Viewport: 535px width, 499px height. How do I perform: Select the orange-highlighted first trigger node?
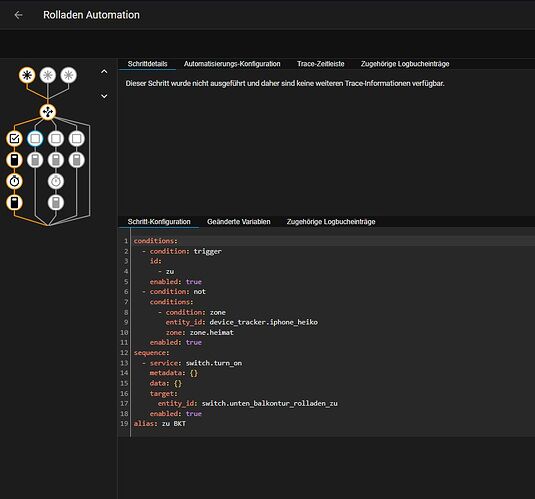coord(27,75)
